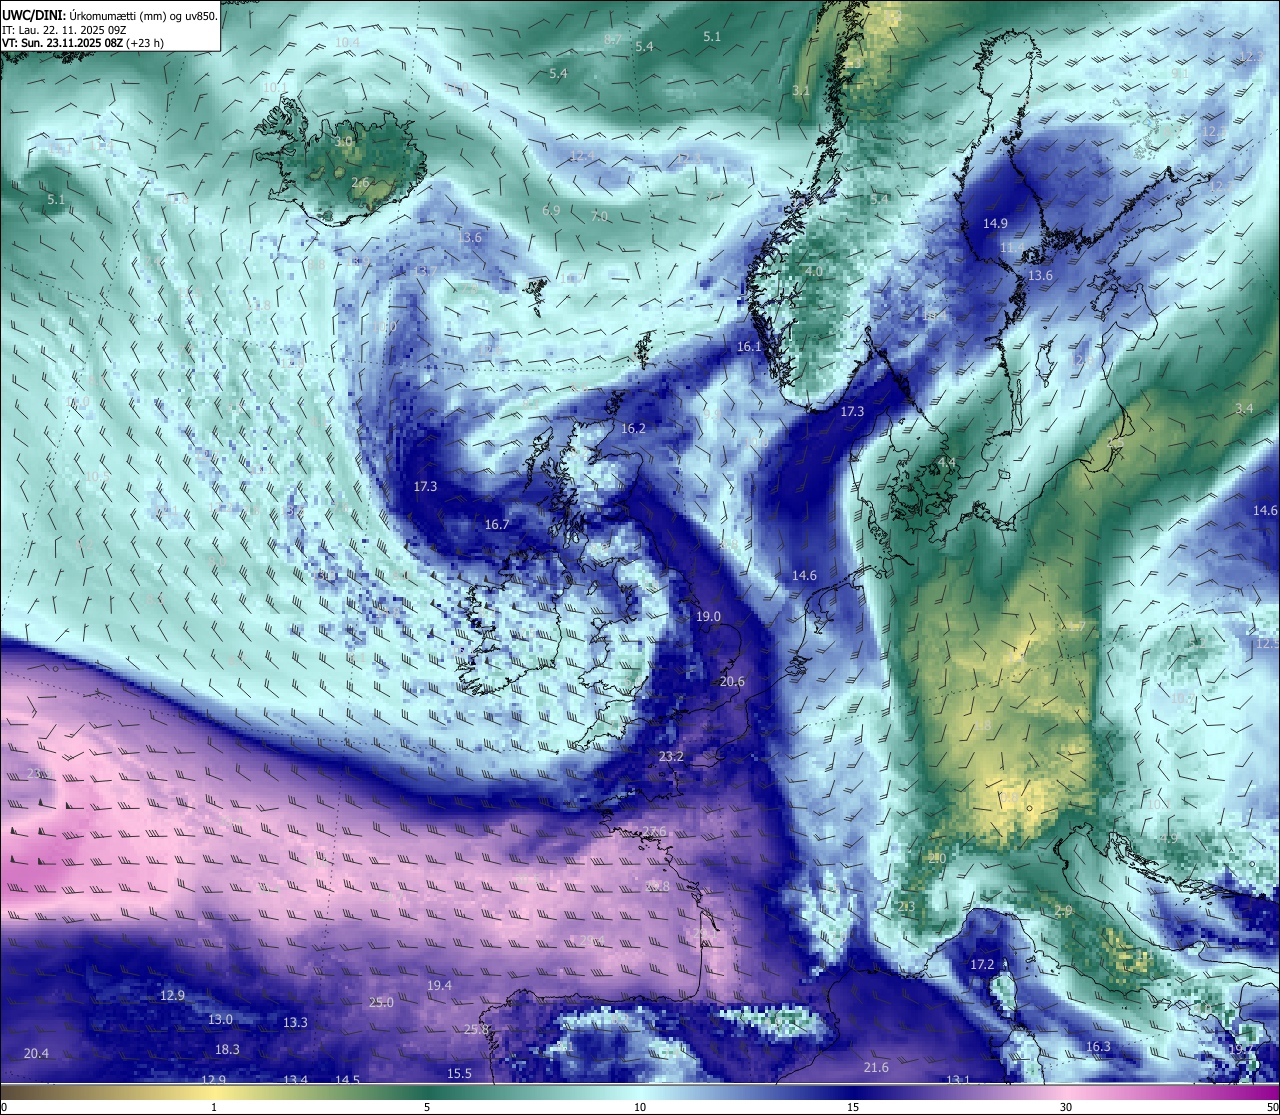Click the color scale label 5
Image resolution: width=1280 pixels, height=1115 pixels.
[427, 1107]
